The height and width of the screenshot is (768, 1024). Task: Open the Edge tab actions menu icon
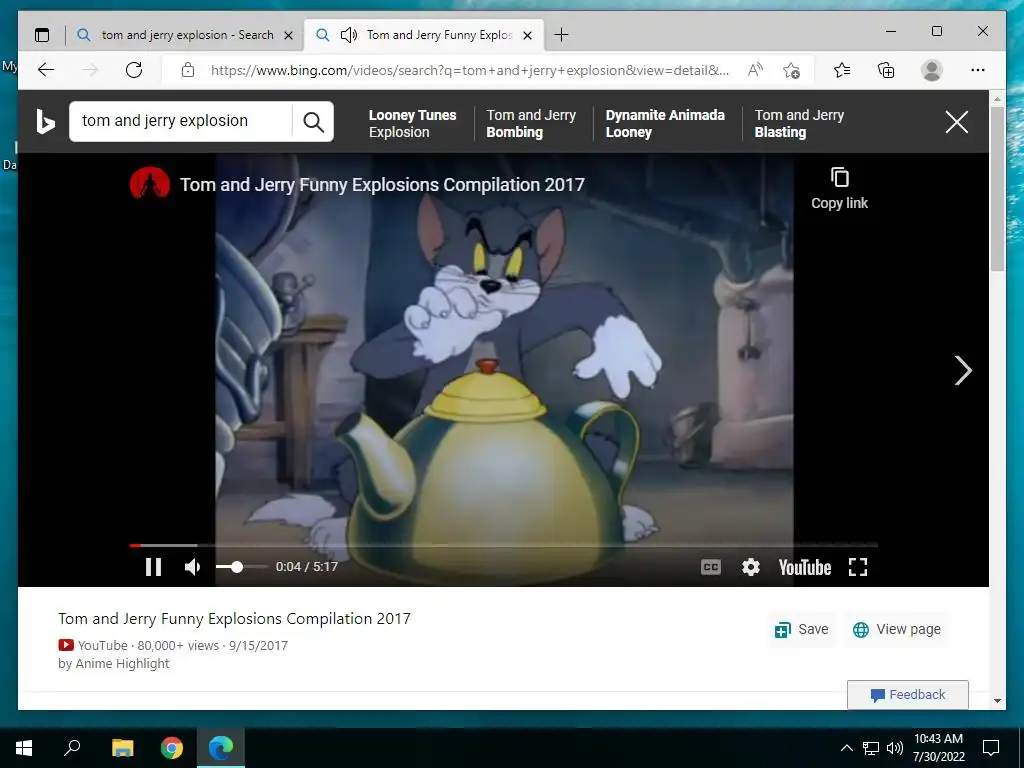pos(42,35)
